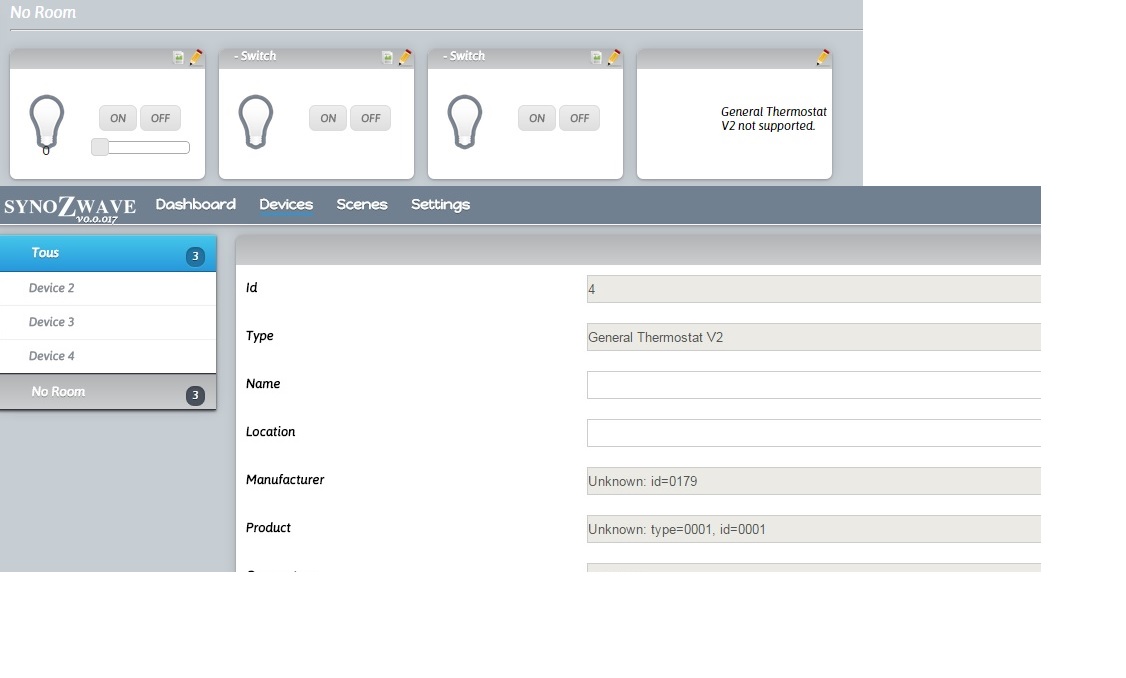Select Device 3 in the sidebar

click(x=108, y=322)
